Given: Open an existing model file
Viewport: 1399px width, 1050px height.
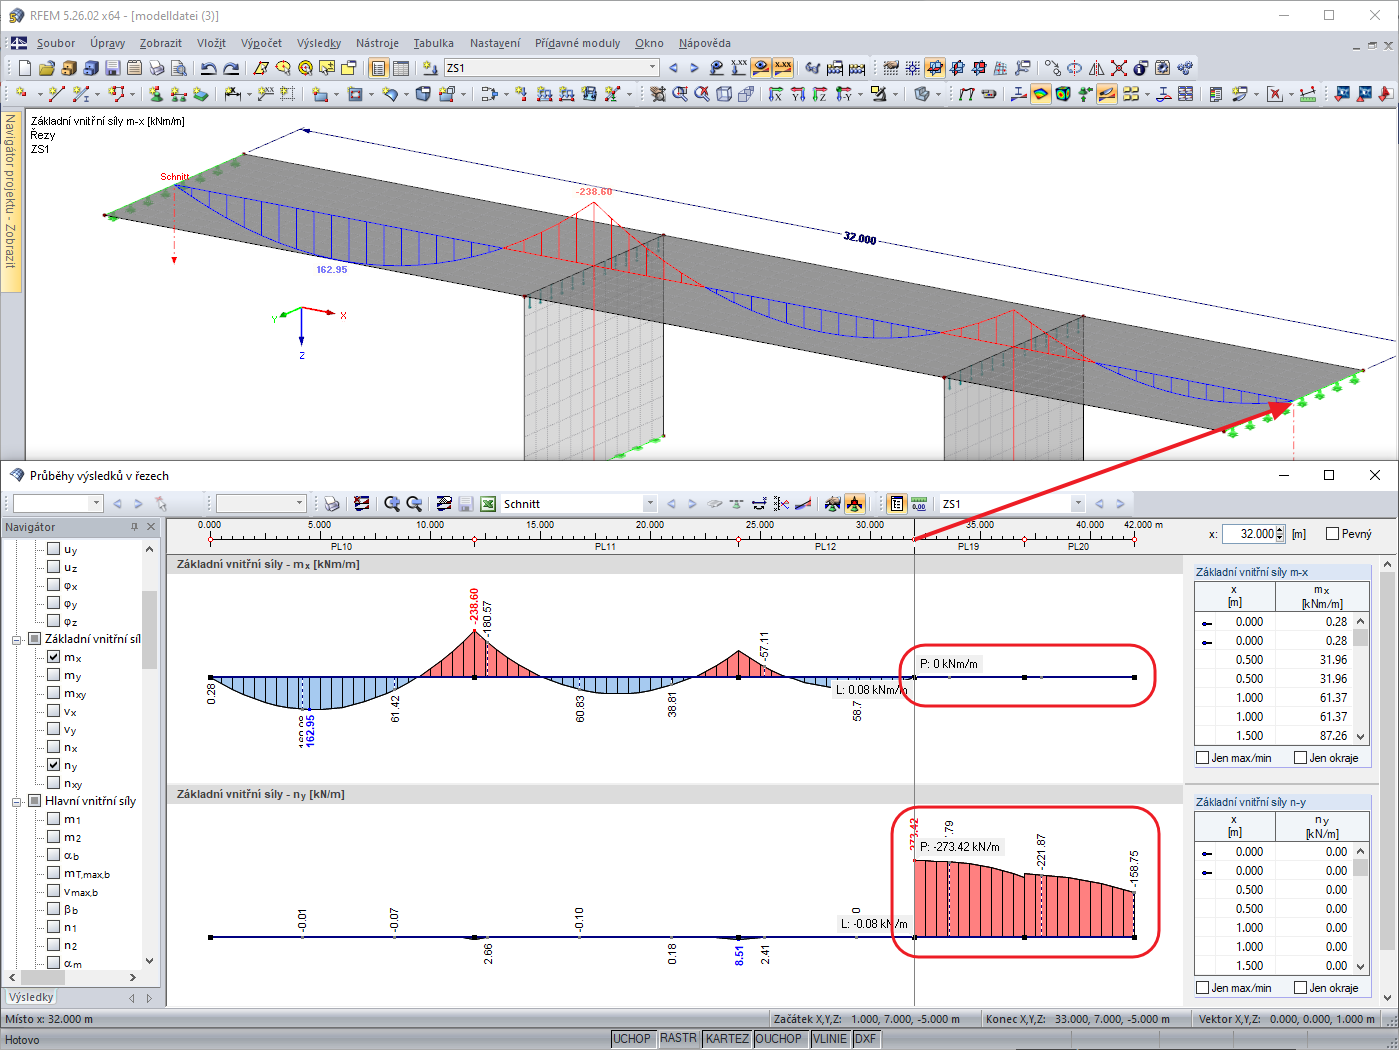Looking at the screenshot, I should [47, 68].
